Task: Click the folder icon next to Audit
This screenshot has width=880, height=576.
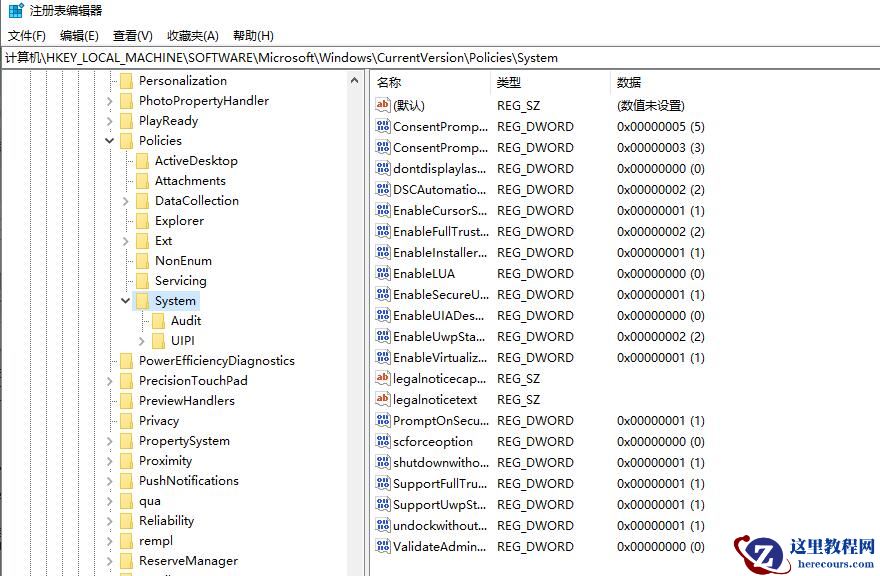Action: [160, 321]
